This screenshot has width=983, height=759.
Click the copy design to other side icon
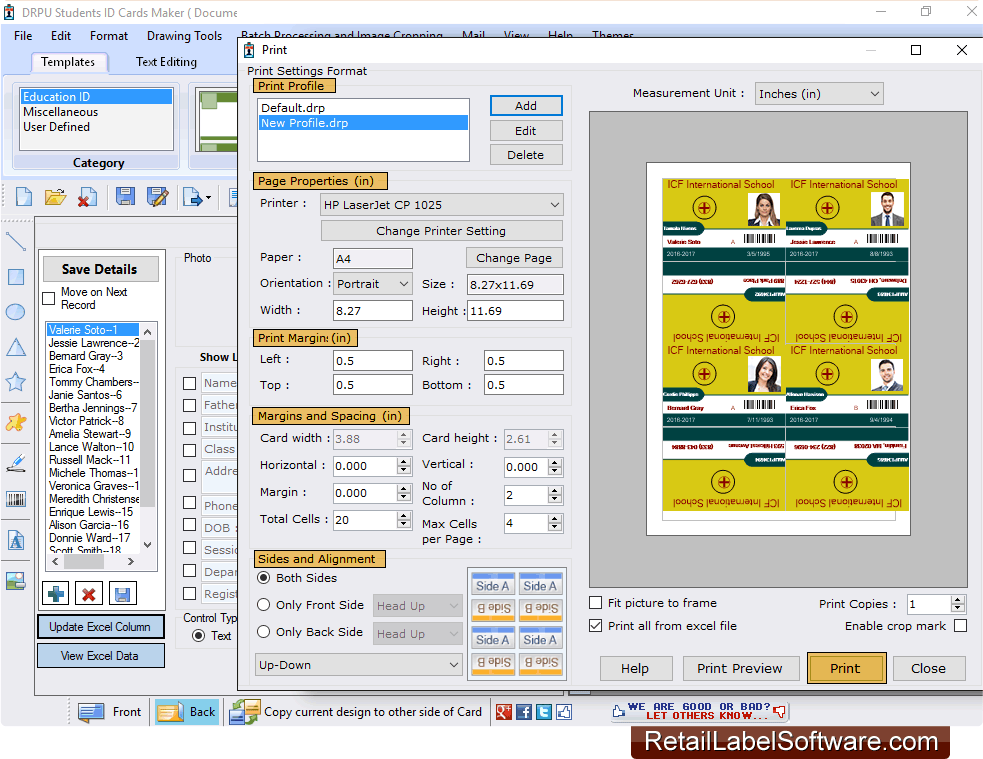point(243,712)
